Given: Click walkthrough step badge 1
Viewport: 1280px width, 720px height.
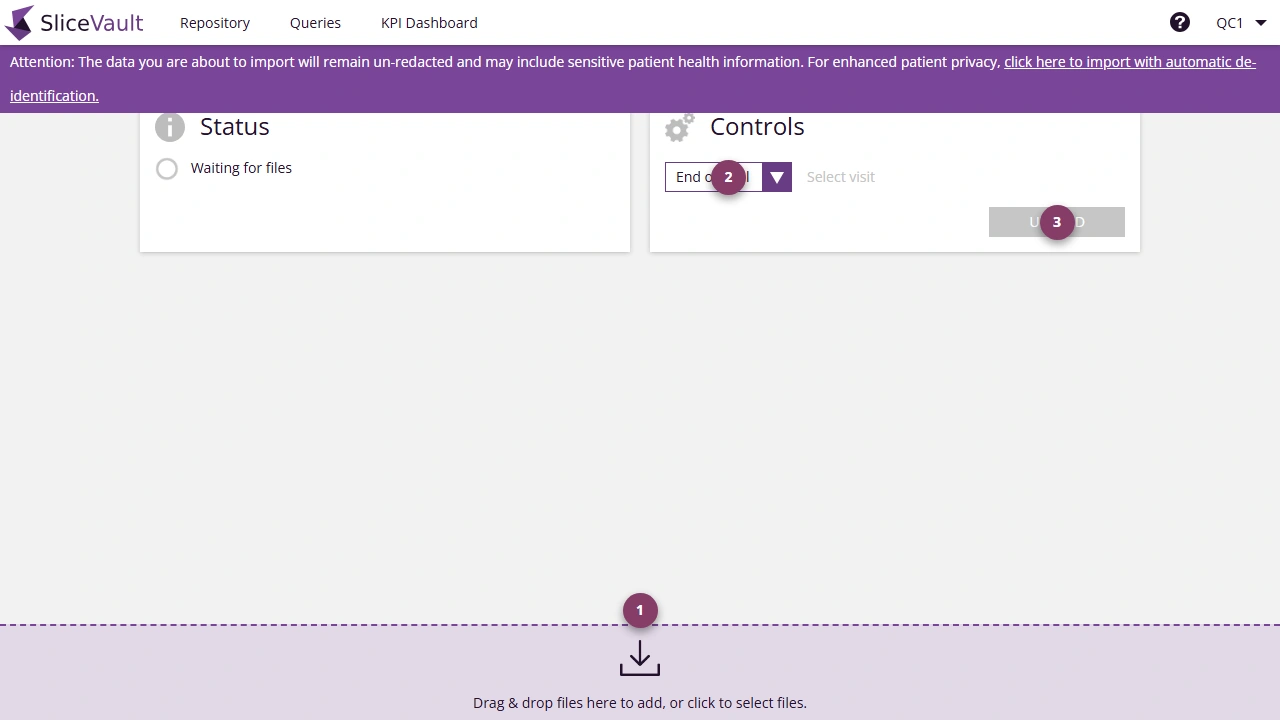Looking at the screenshot, I should click(x=639, y=610).
